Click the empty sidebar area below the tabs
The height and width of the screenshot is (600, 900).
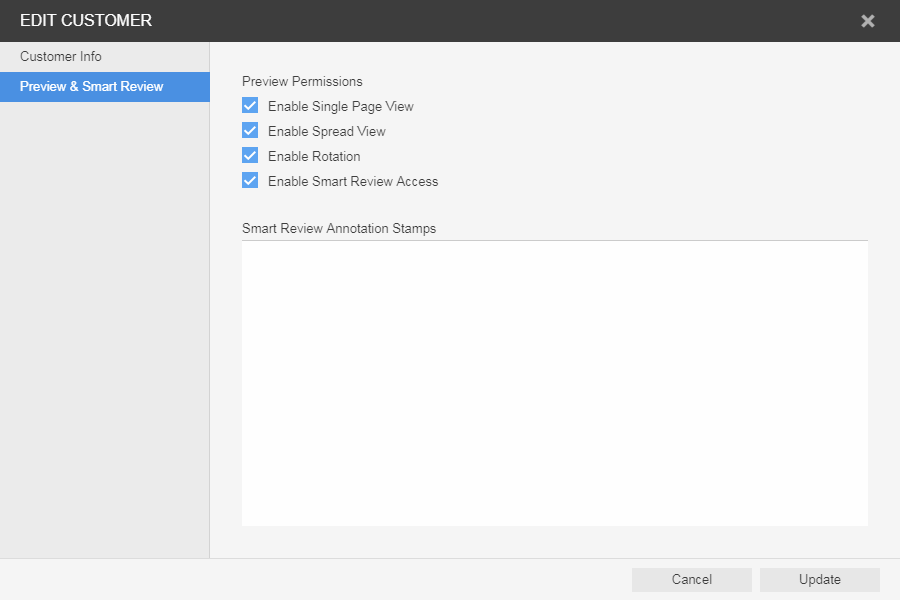(x=105, y=330)
